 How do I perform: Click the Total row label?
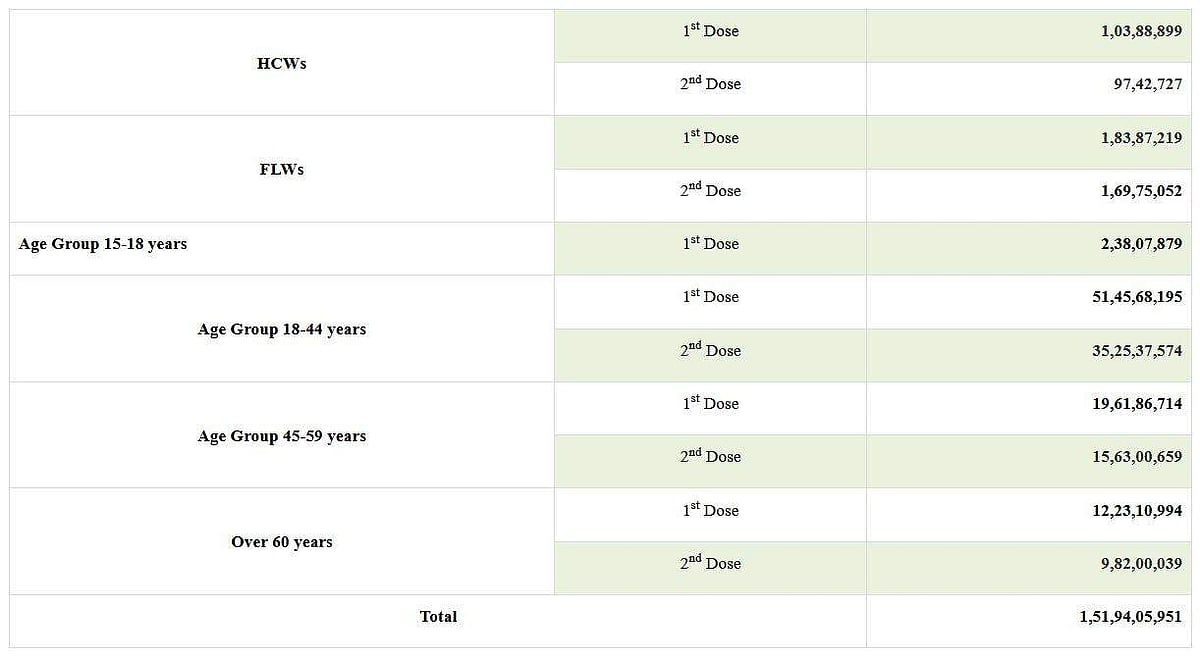point(438,616)
